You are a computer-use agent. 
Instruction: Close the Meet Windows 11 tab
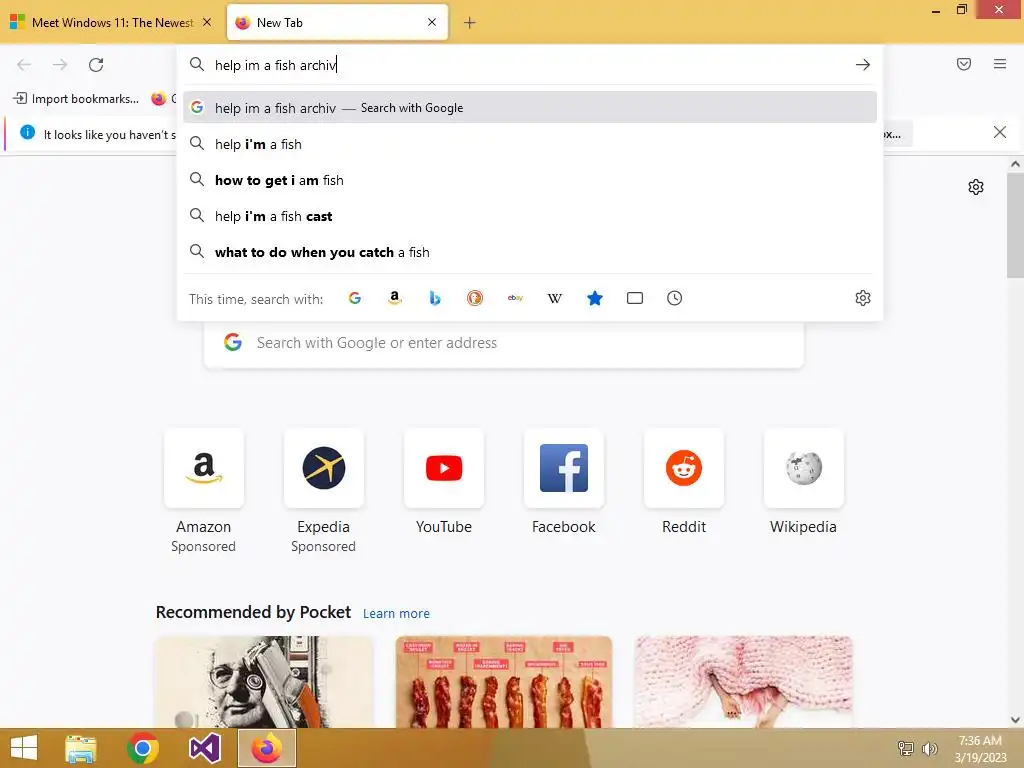(x=207, y=22)
